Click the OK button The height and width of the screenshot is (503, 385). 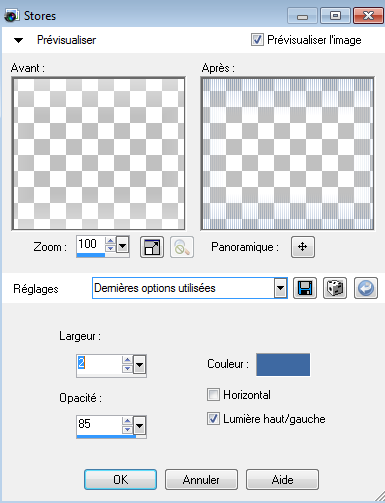click(x=120, y=480)
